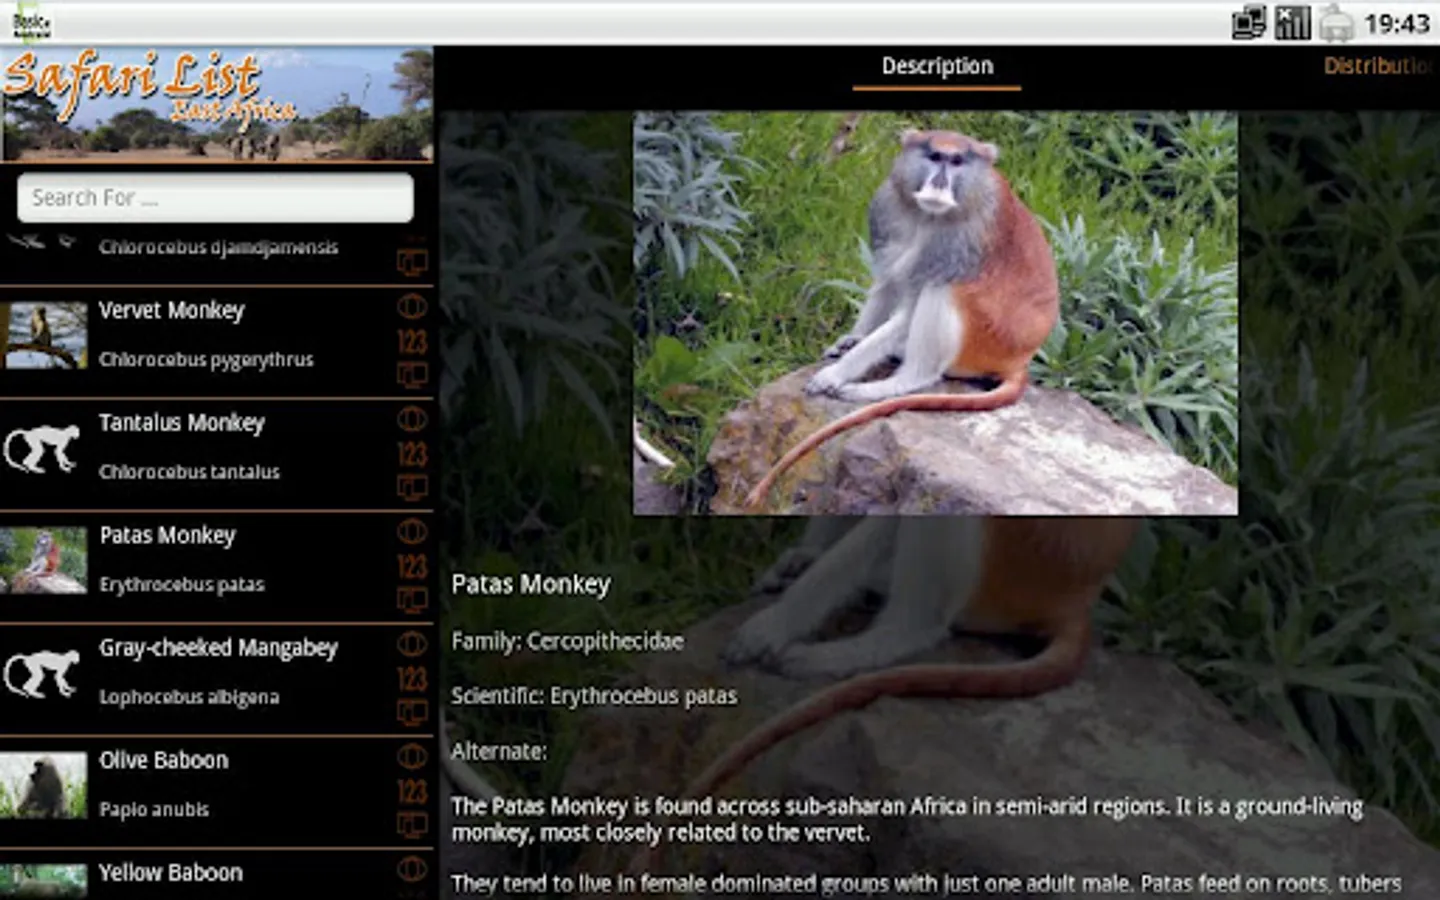This screenshot has height=900, width=1440.
Task: Tap the 123 counter icon for Gray-cheeked Mangabey
Action: tap(412, 680)
